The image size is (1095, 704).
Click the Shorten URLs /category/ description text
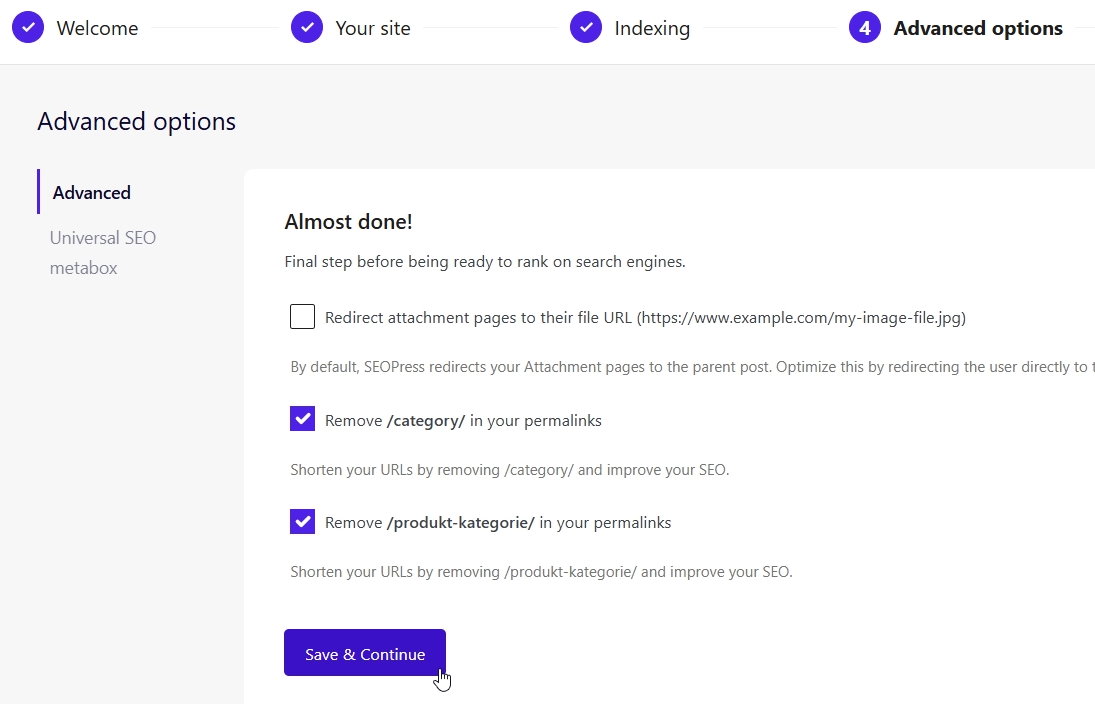click(x=509, y=469)
